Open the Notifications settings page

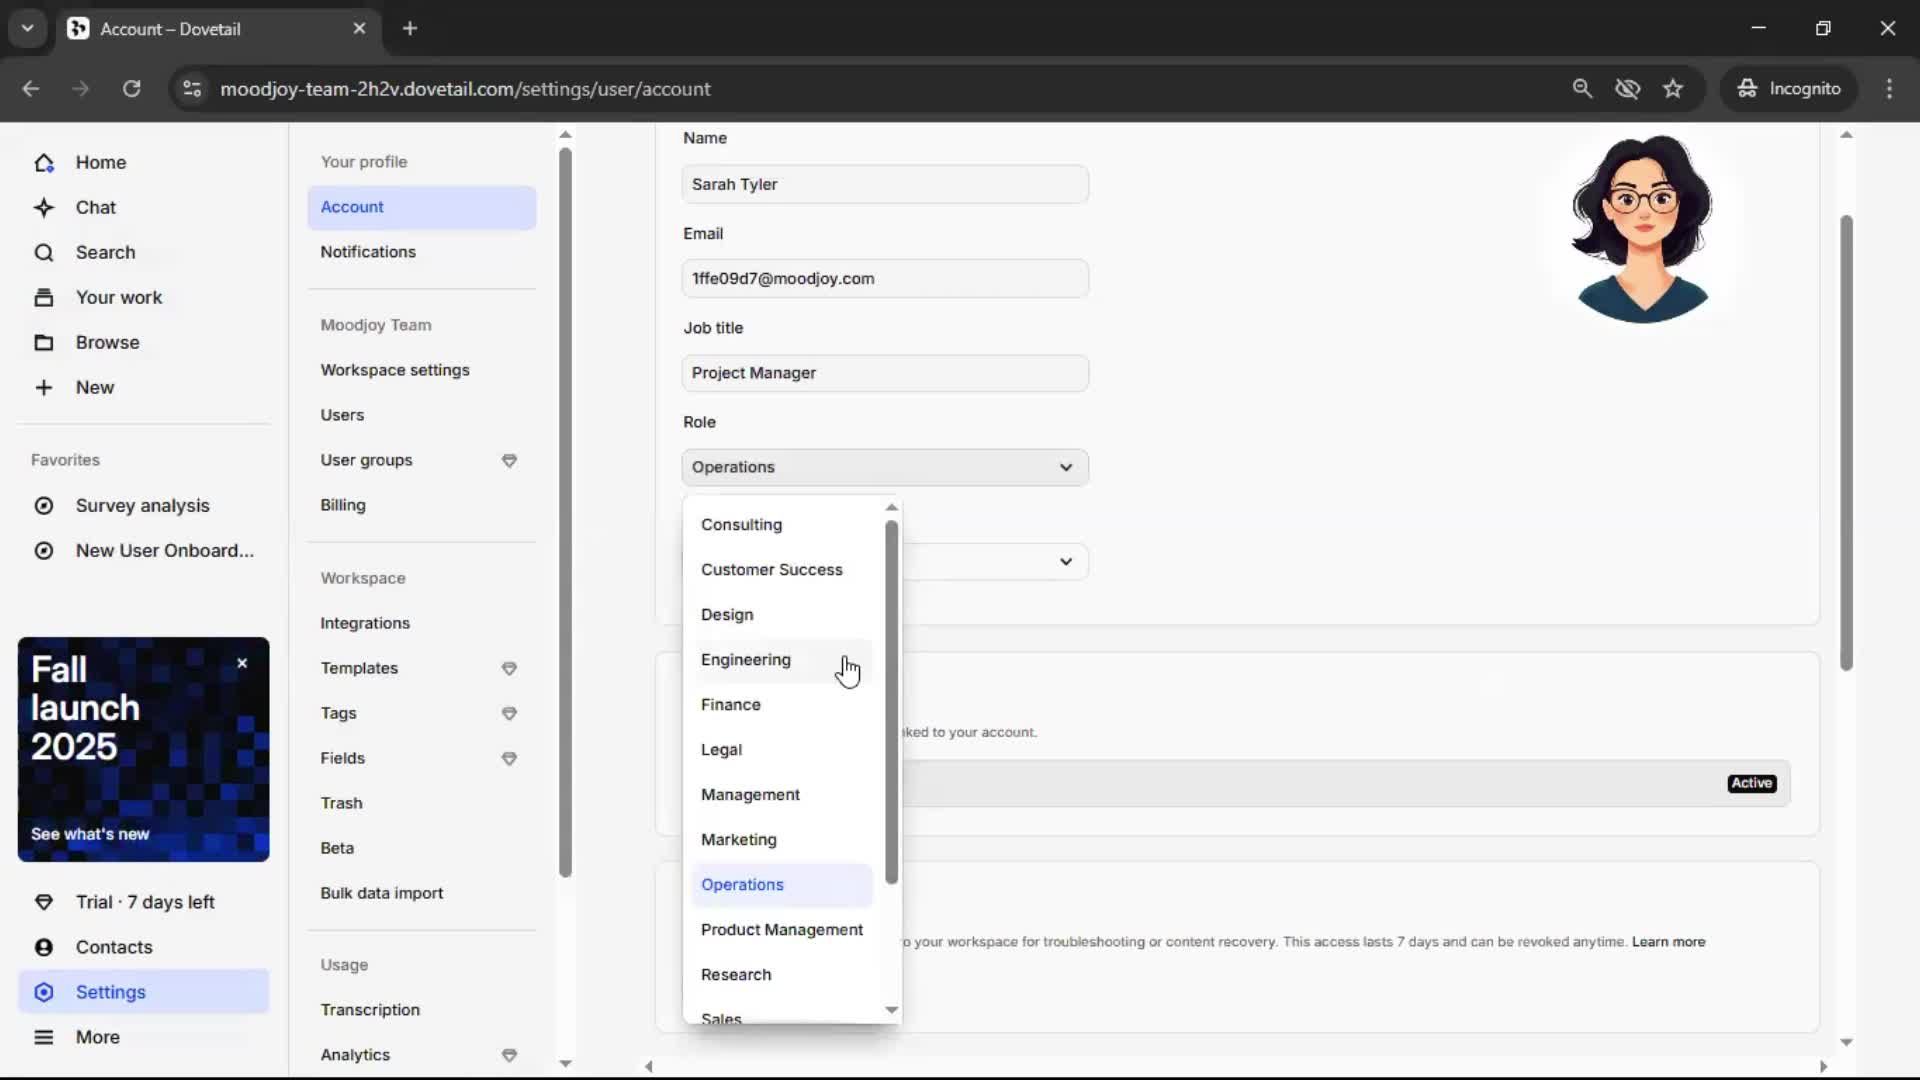368,252
